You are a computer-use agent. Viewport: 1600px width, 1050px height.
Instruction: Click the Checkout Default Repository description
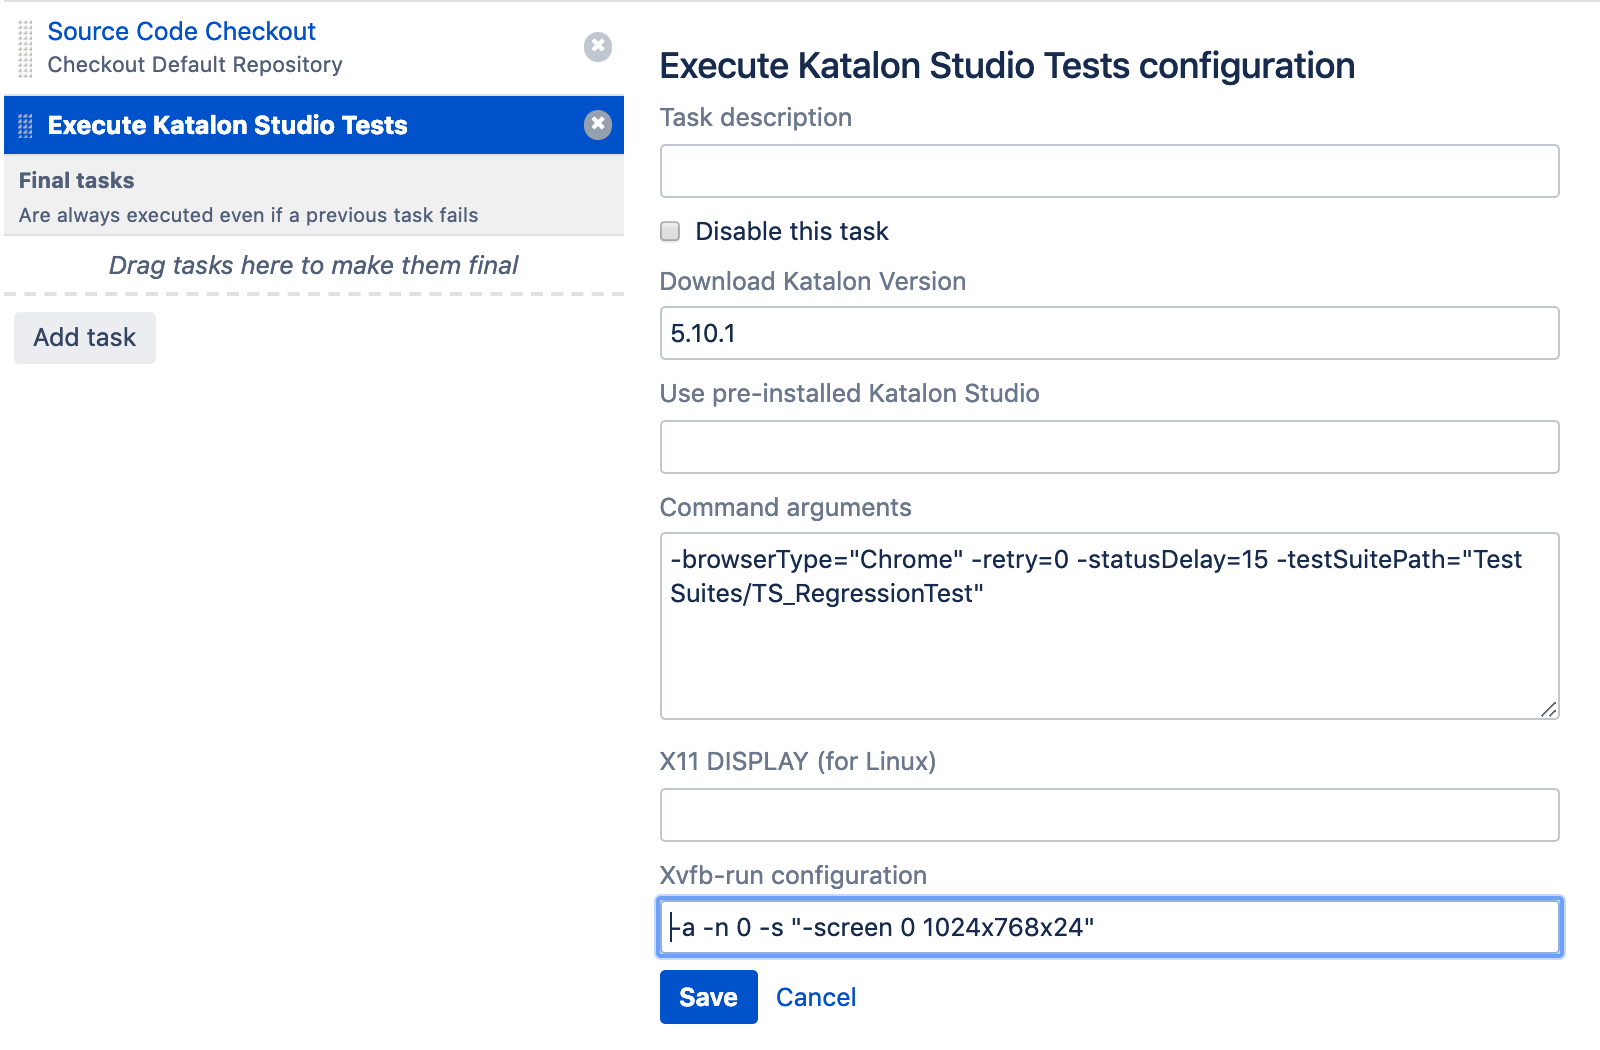point(195,65)
